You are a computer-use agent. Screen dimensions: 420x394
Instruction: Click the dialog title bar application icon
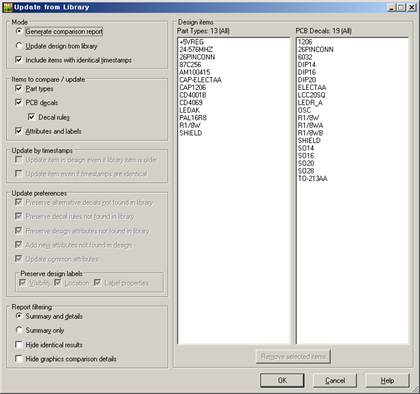[x=7, y=7]
